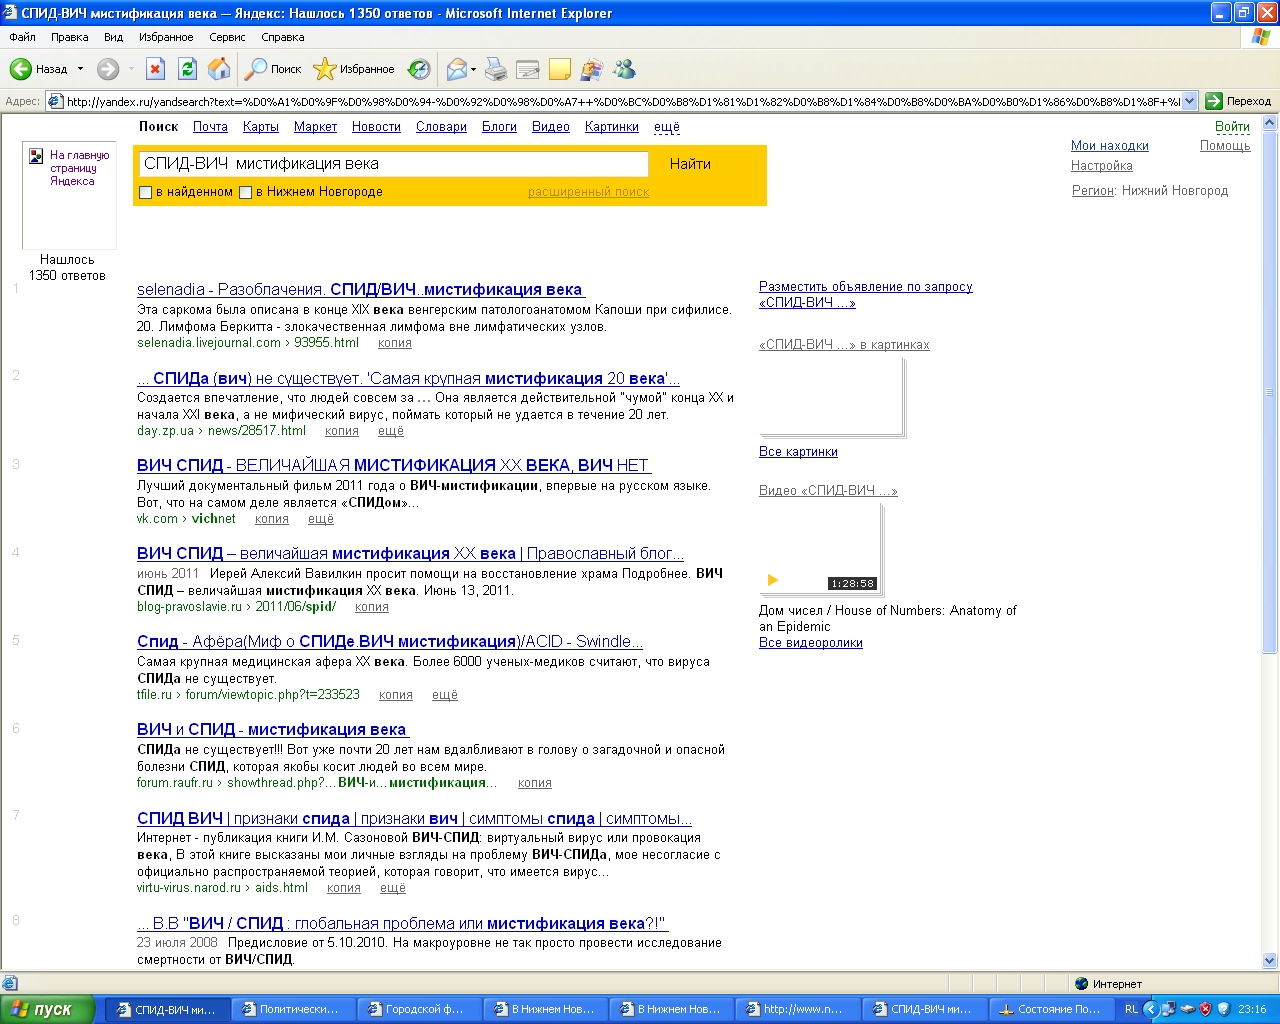Viewport: 1280px width, 1024px height.
Task: Click the Найти search button
Action: tap(690, 164)
